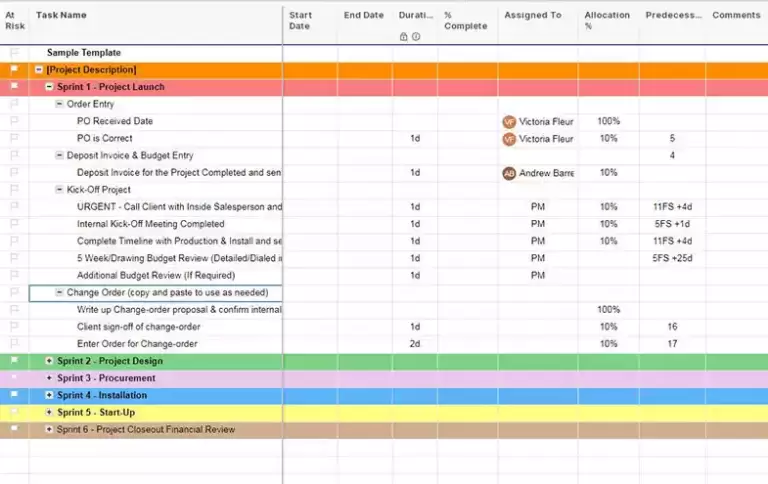
Task: Select the Comments column header
Action: [x=736, y=16]
